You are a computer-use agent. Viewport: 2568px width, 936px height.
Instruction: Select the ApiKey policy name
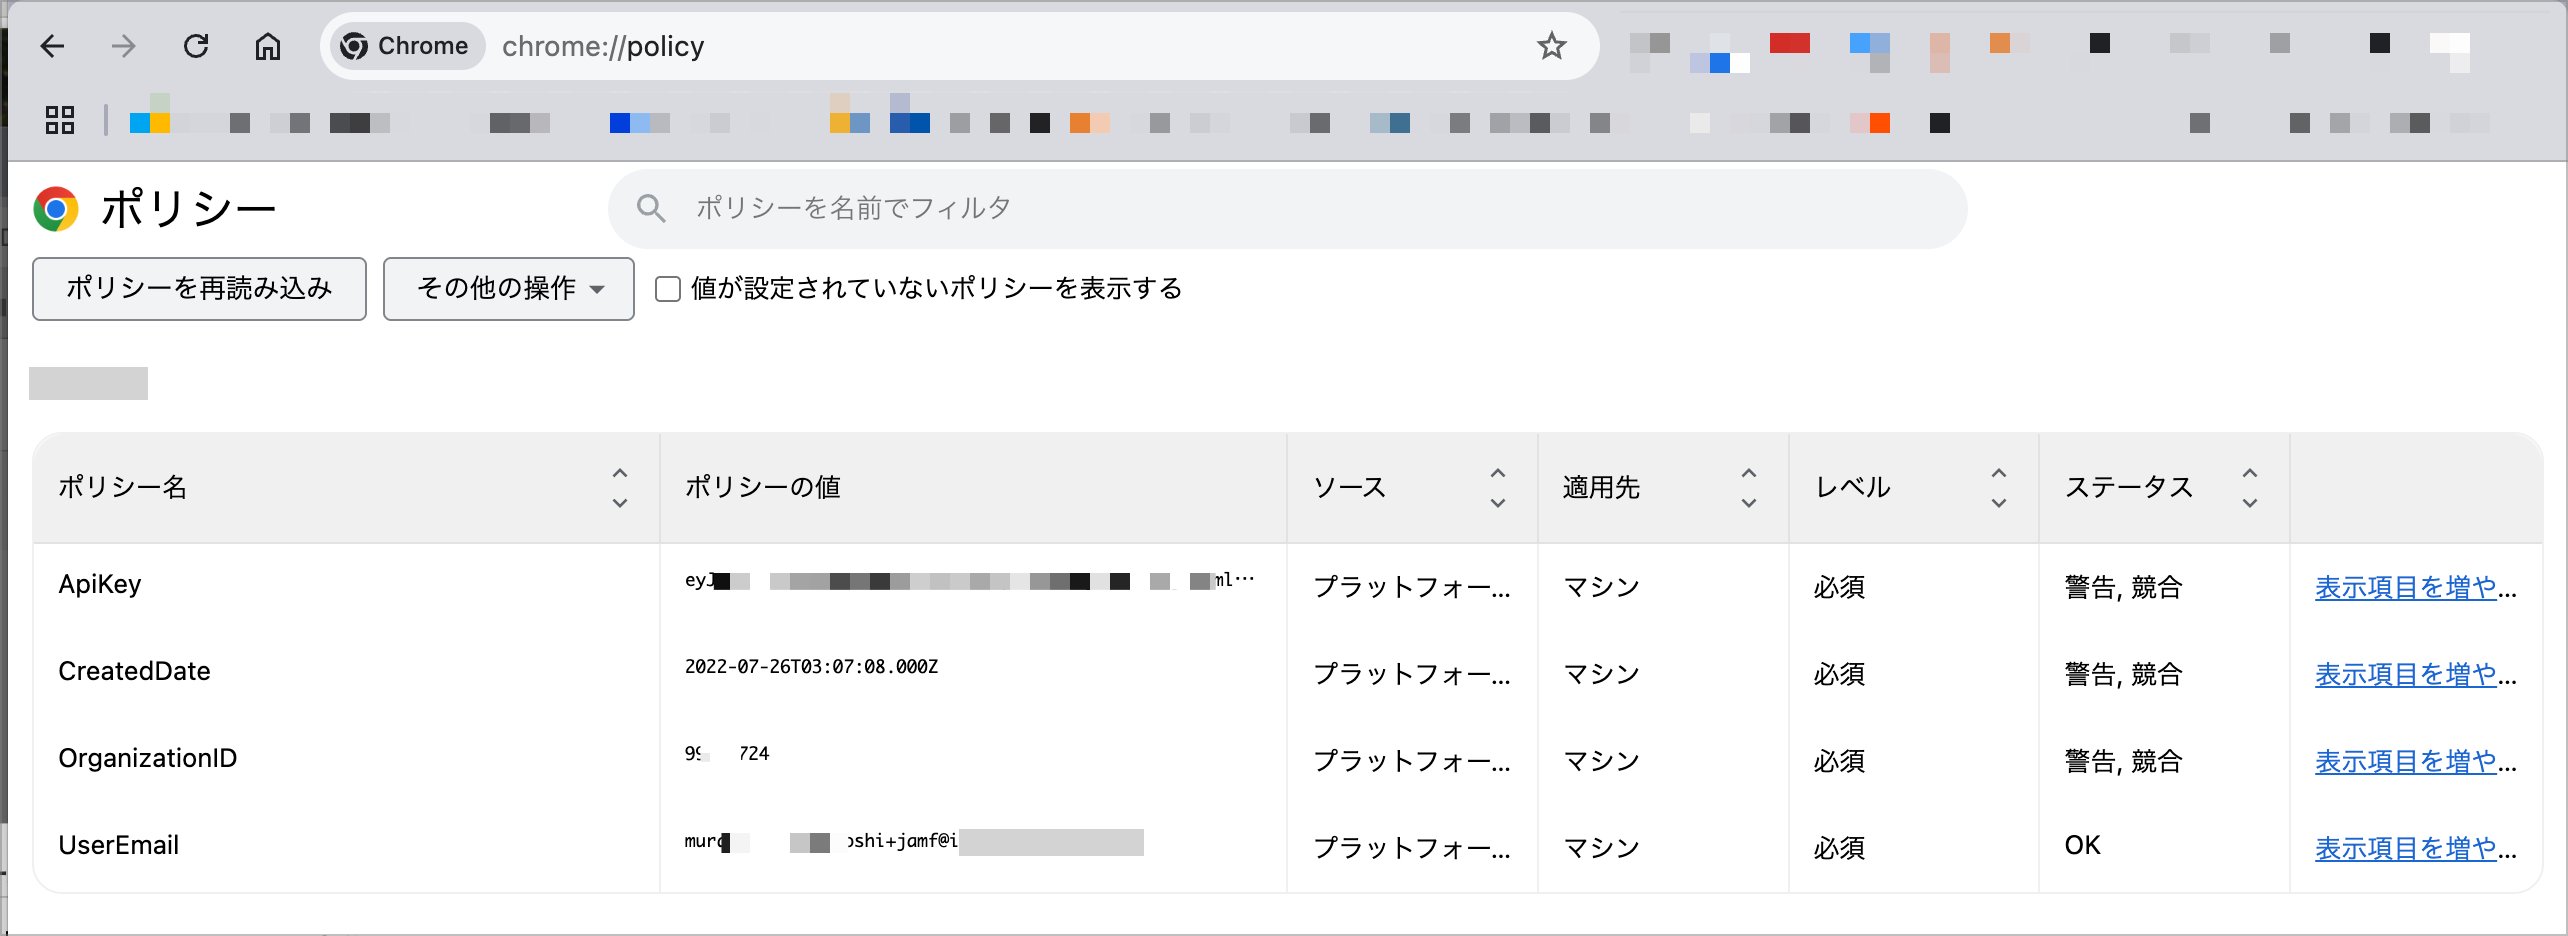tap(100, 584)
